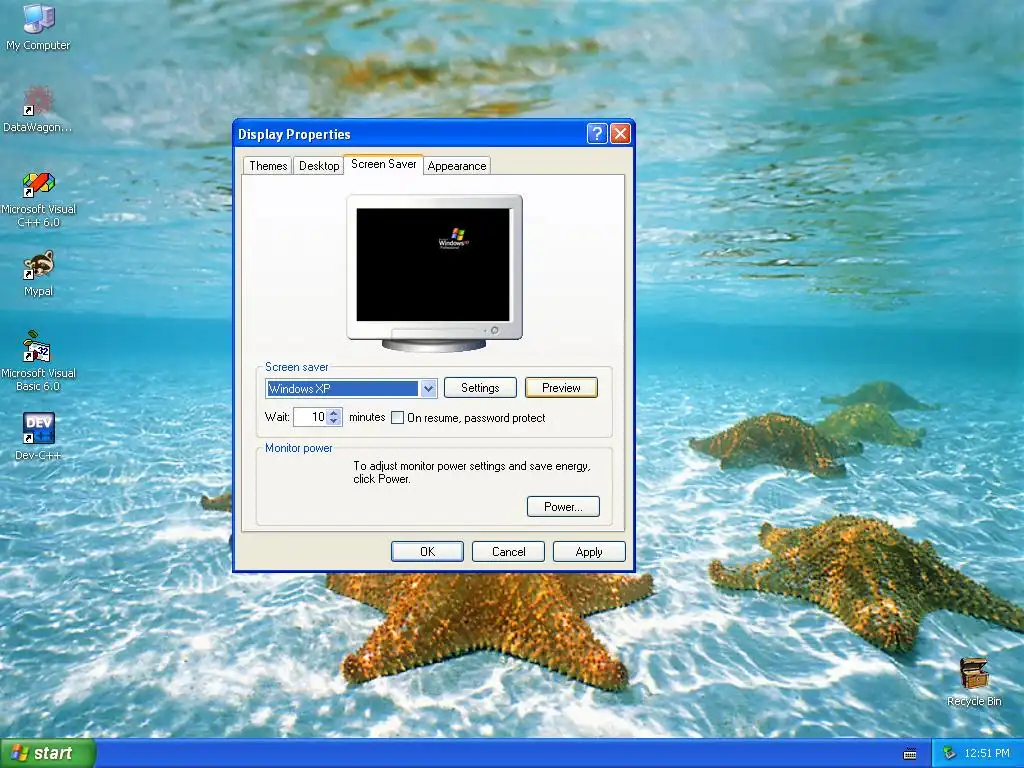Select the Screen Saver tab
The width and height of the screenshot is (1024, 768).
(x=383, y=164)
